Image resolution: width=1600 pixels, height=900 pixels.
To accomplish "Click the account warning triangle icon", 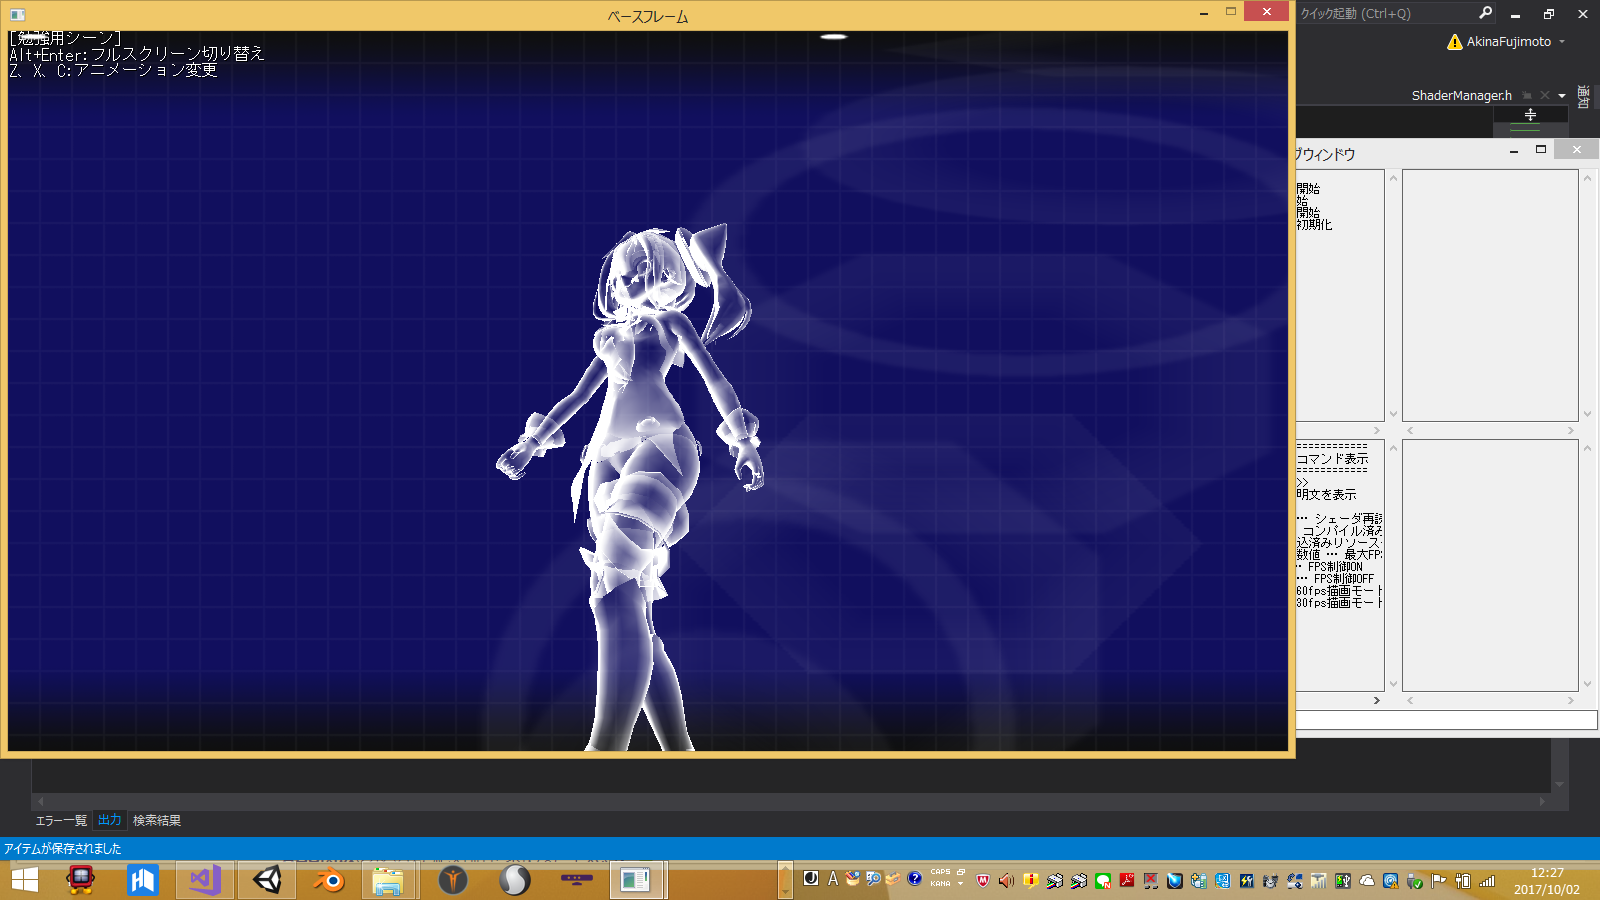I will tap(1454, 42).
